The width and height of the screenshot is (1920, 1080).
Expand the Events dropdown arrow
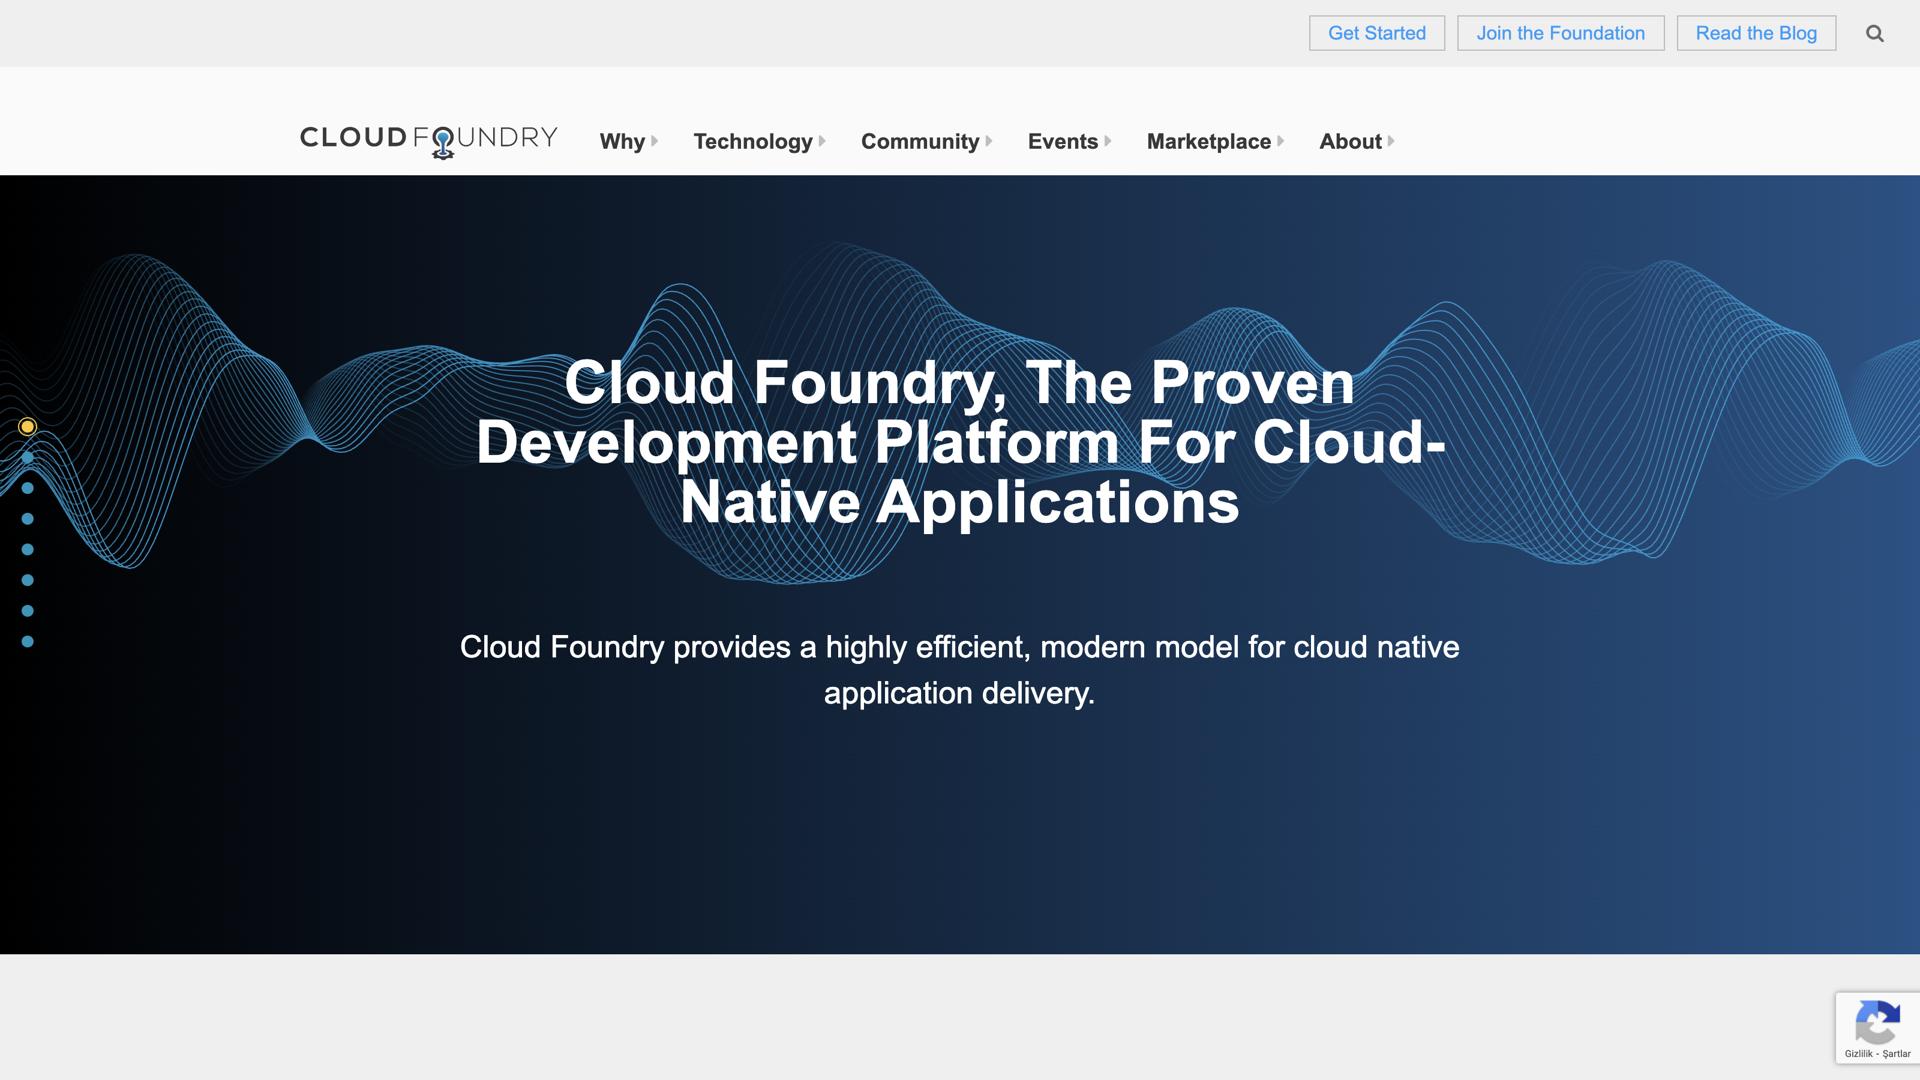tap(1107, 141)
